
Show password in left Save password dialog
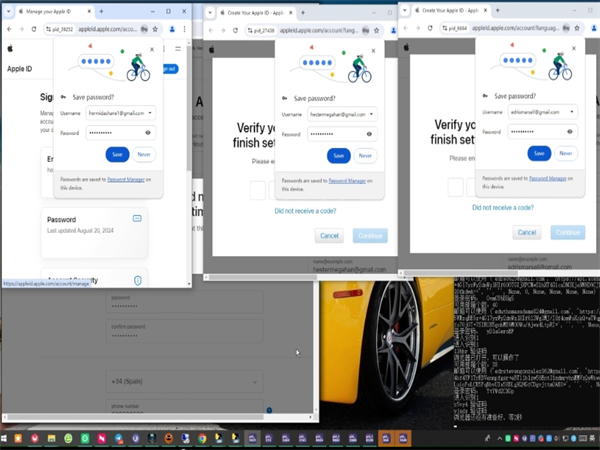[148, 132]
